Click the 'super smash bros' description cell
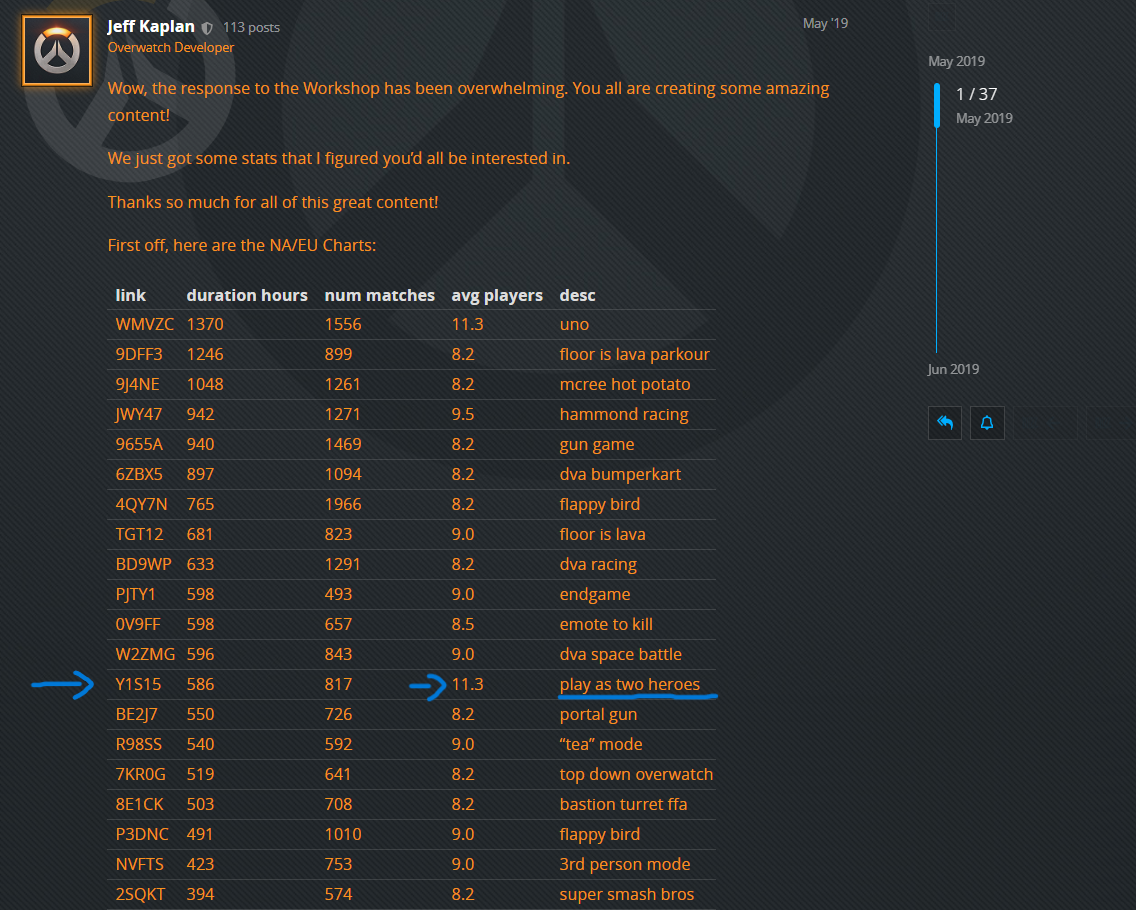Image resolution: width=1136 pixels, height=910 pixels. tap(627, 895)
